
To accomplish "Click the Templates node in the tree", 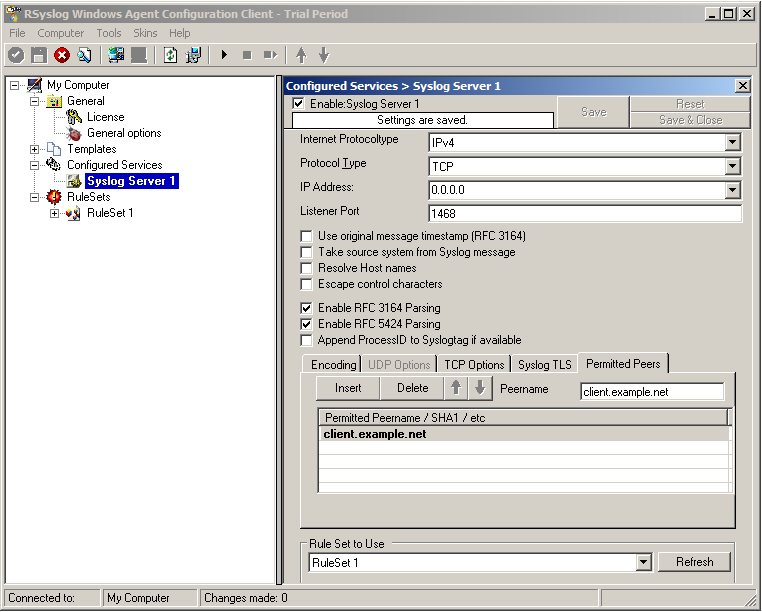I will coord(92,149).
